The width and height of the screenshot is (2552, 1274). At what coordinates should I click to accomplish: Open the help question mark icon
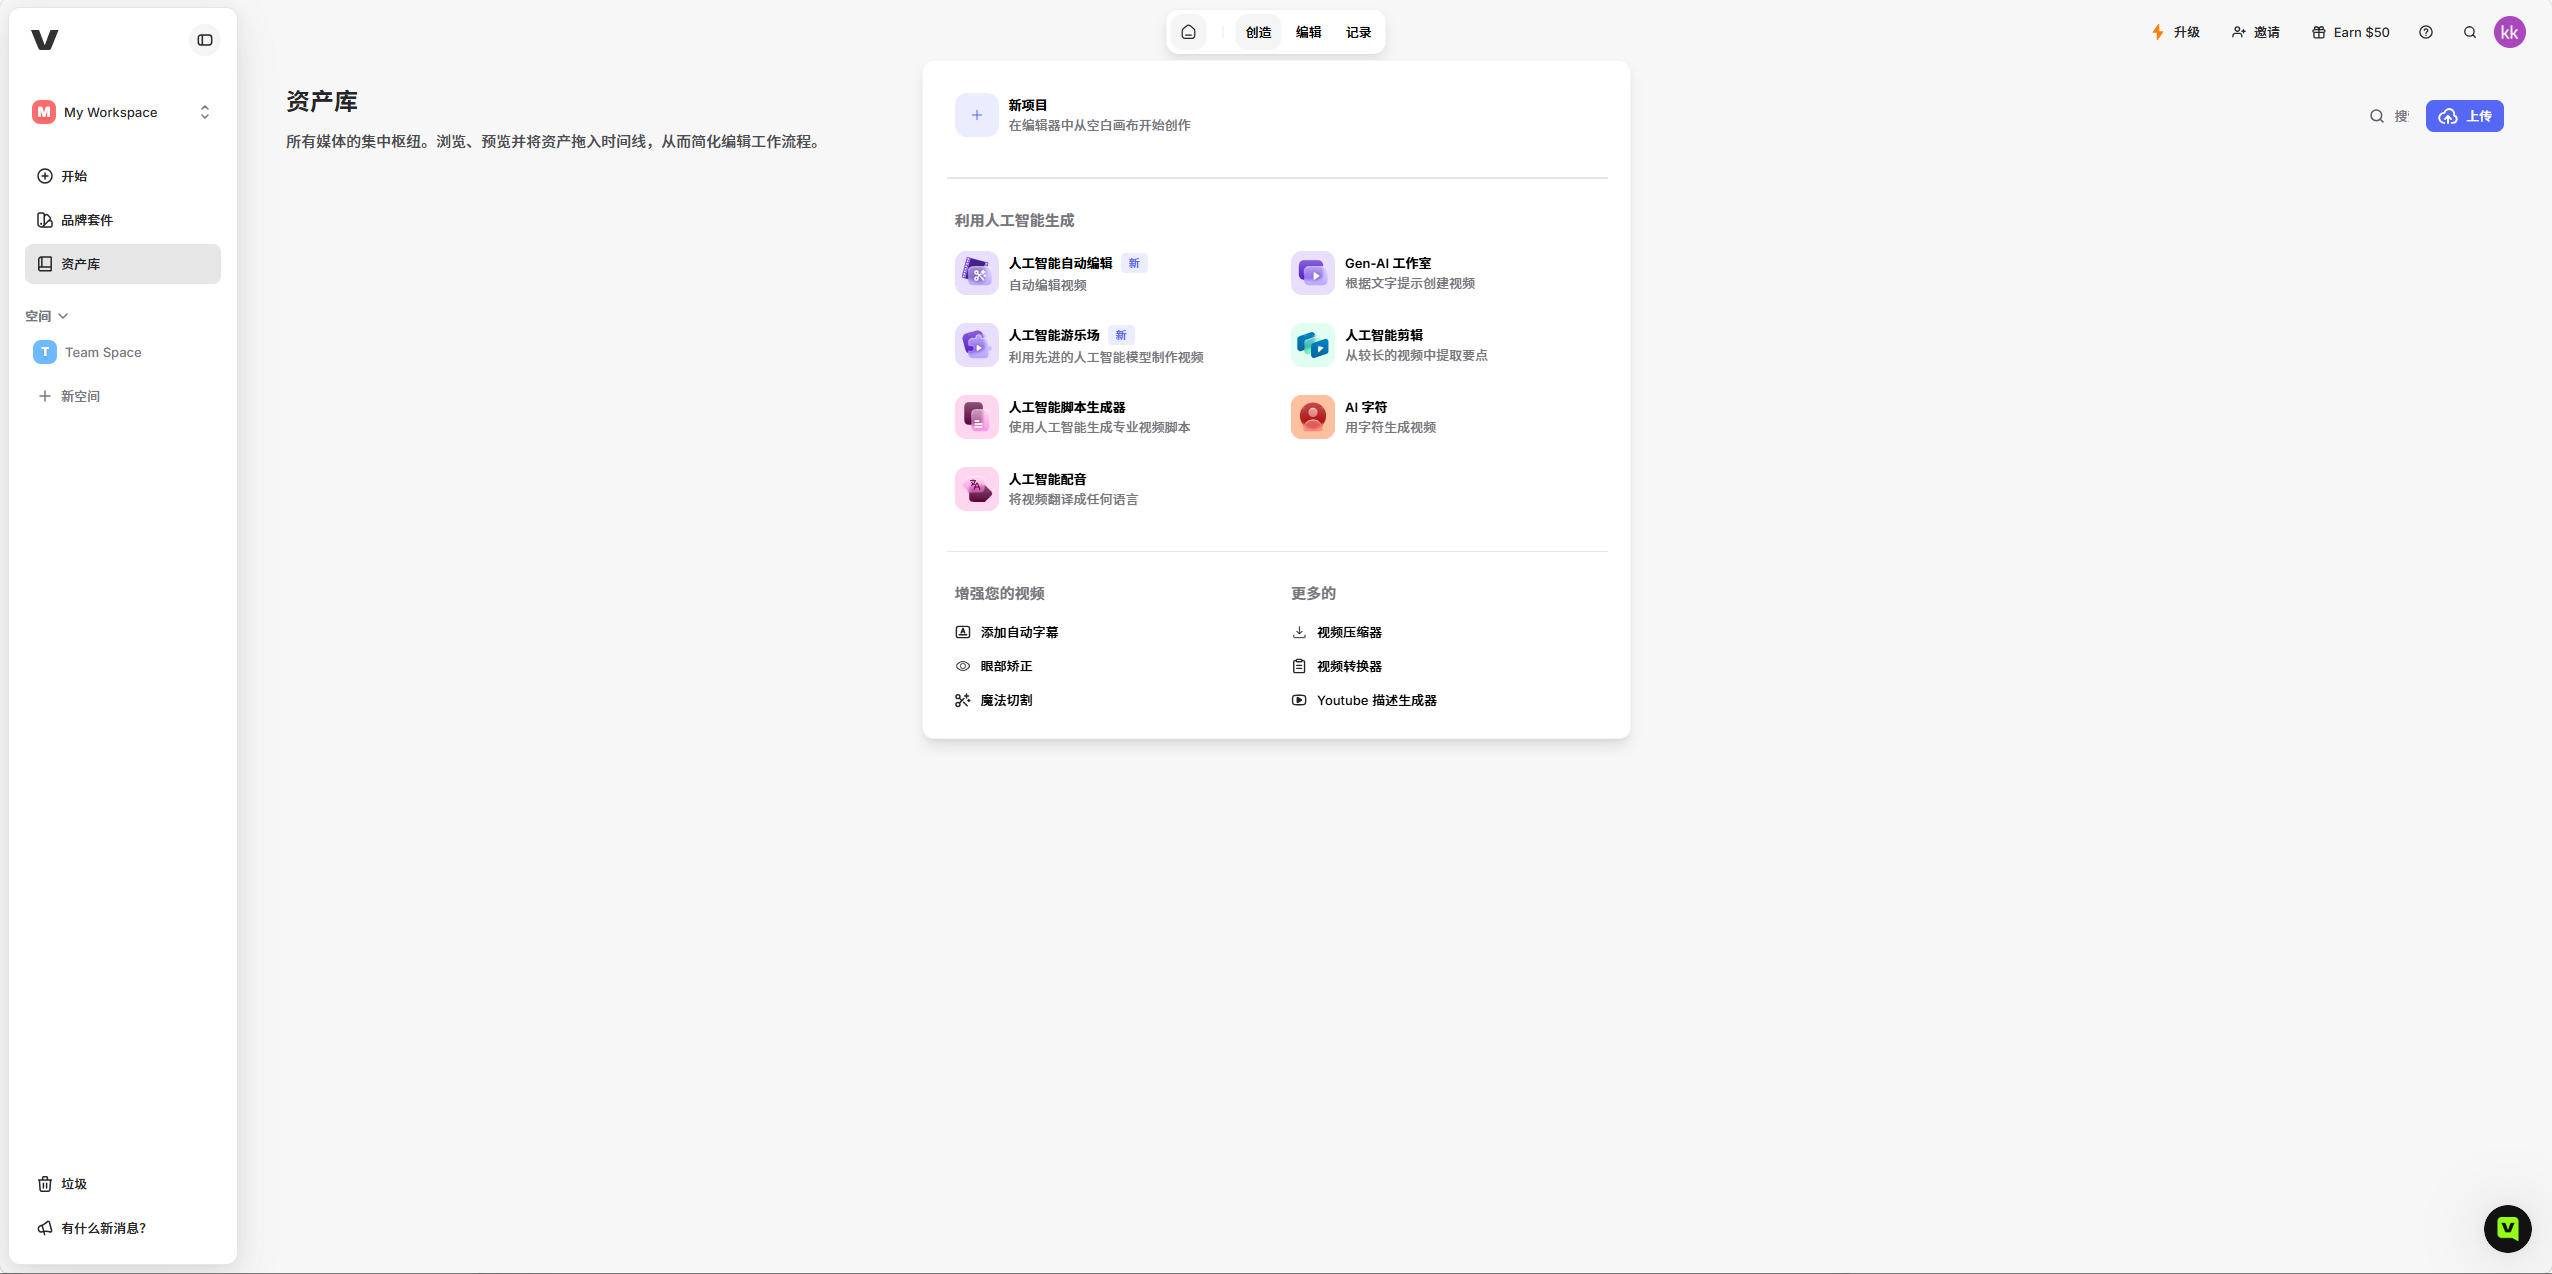(x=2426, y=32)
